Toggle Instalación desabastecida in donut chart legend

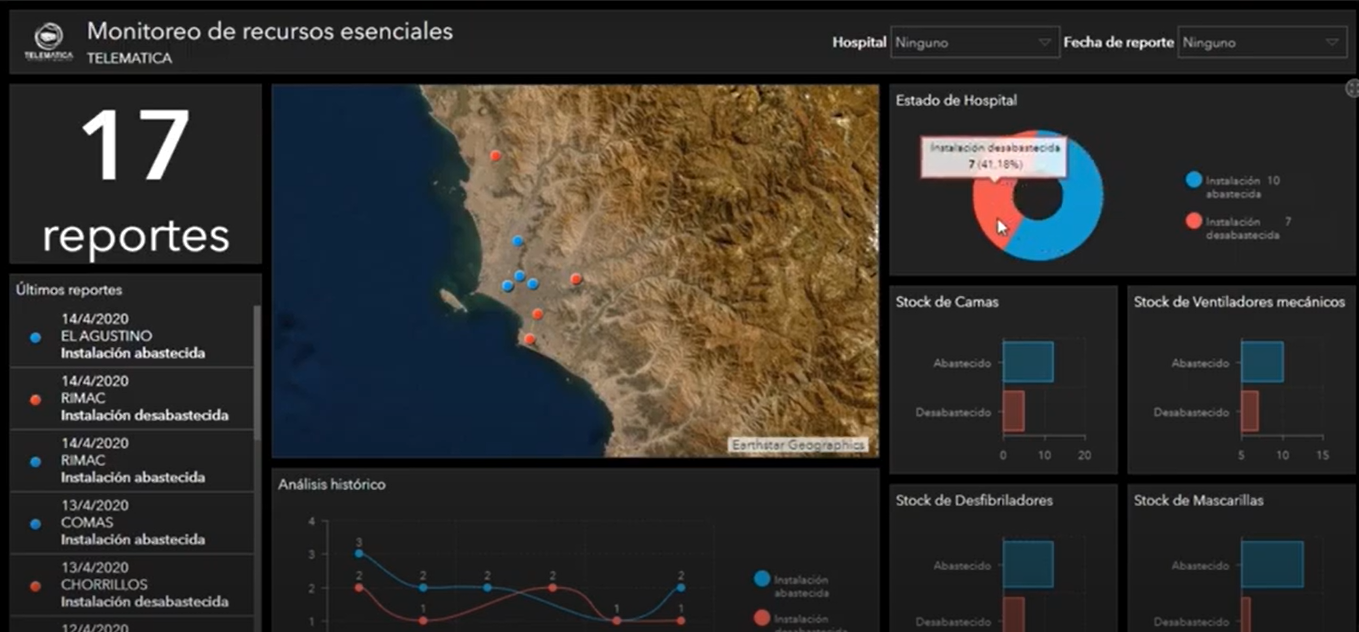click(1193, 222)
